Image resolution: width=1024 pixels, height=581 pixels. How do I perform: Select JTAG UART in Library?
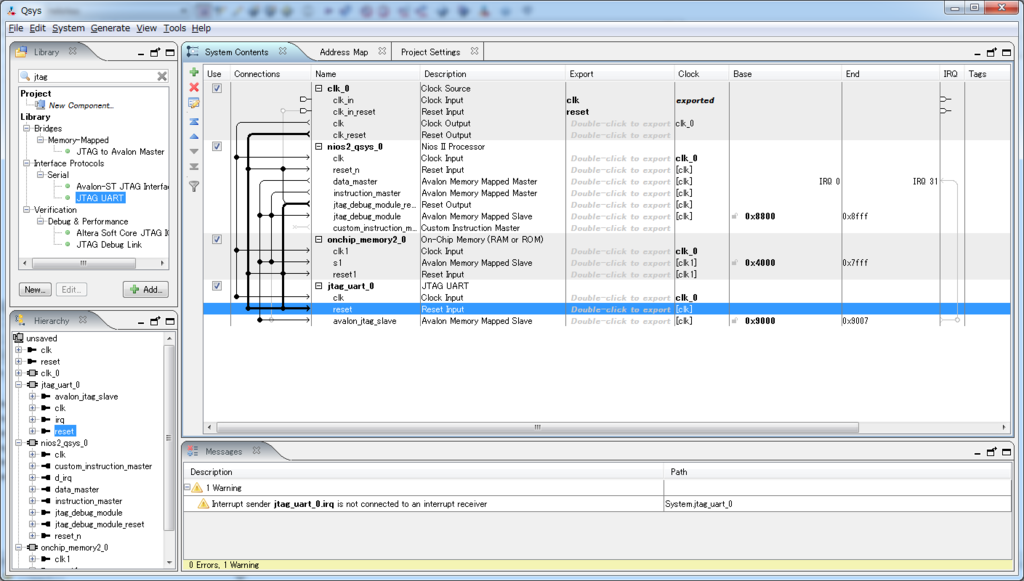(x=99, y=198)
